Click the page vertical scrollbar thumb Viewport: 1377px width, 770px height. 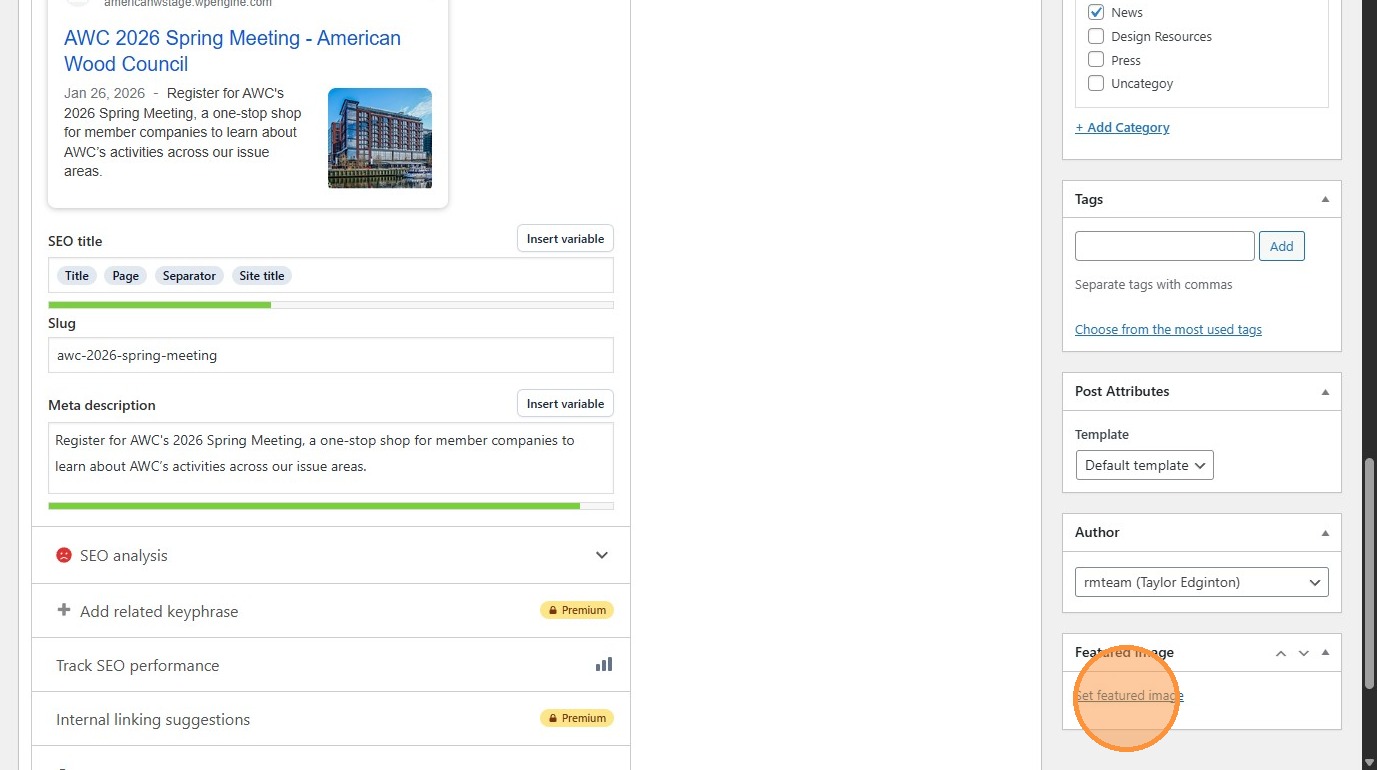[1369, 573]
